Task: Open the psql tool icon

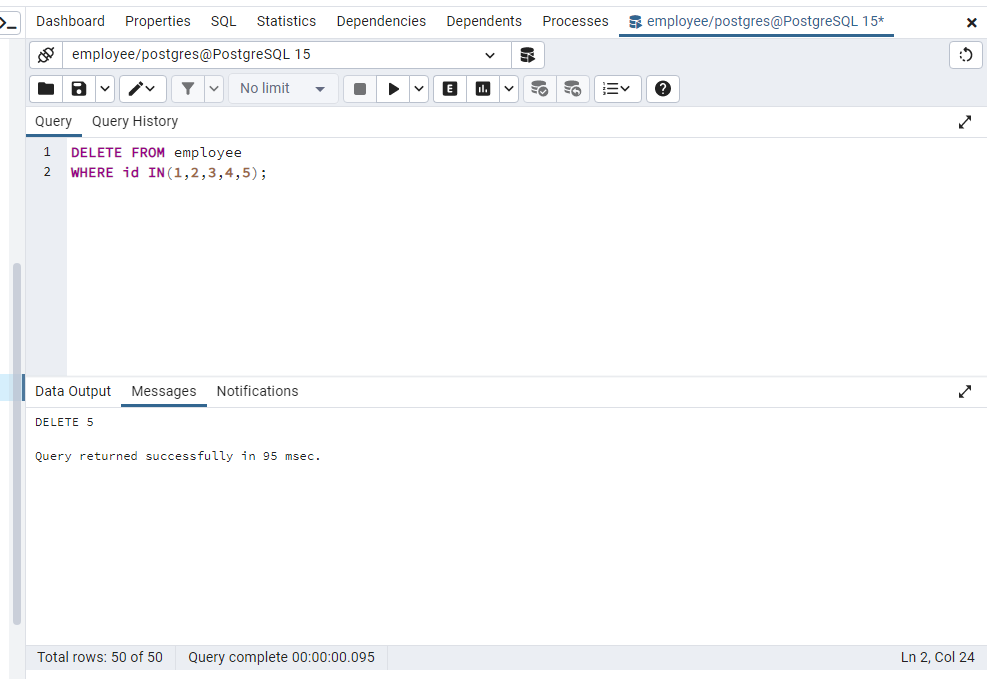Action: (9, 23)
